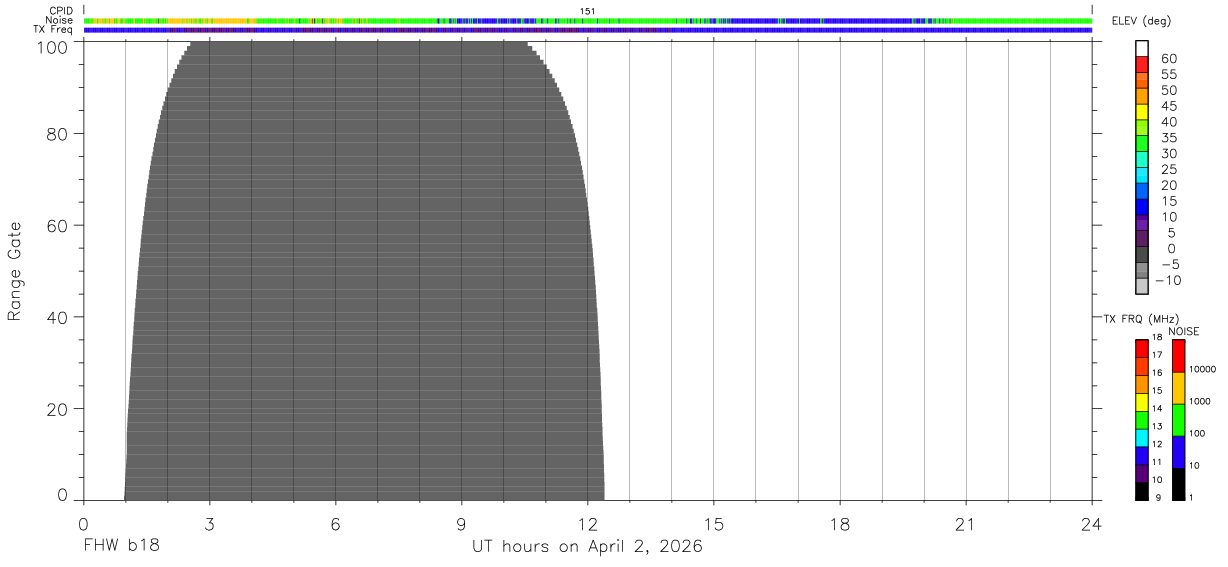Click the black NOISE swatch between 1 and 10

click(x=1178, y=484)
